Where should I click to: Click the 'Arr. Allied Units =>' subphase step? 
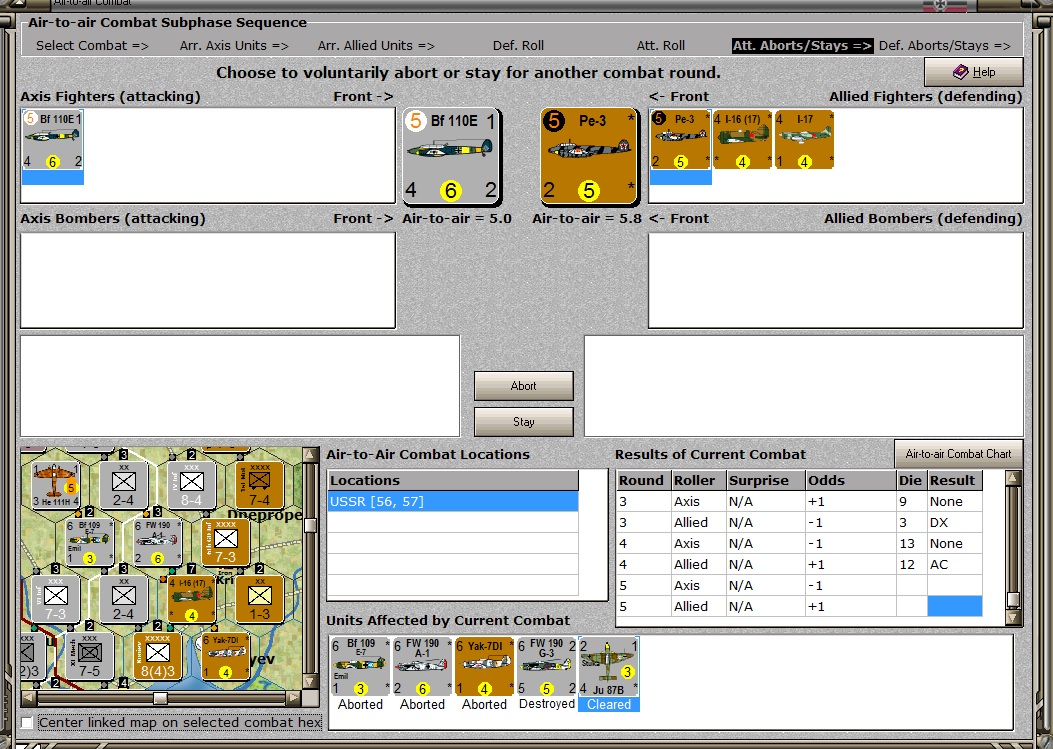tap(376, 46)
